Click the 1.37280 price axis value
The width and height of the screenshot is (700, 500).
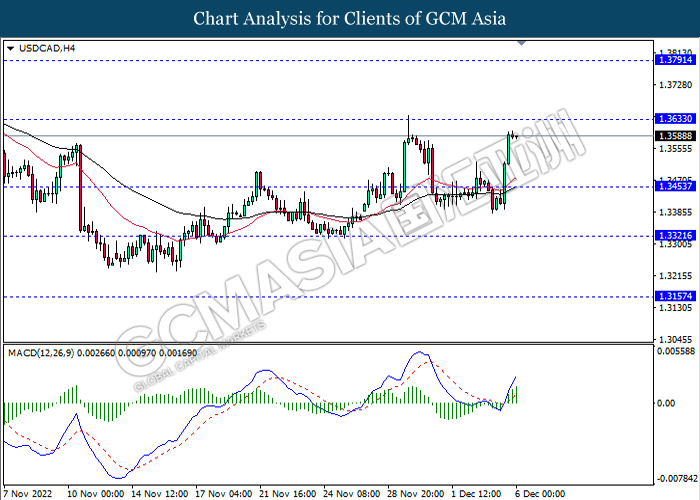675,85
